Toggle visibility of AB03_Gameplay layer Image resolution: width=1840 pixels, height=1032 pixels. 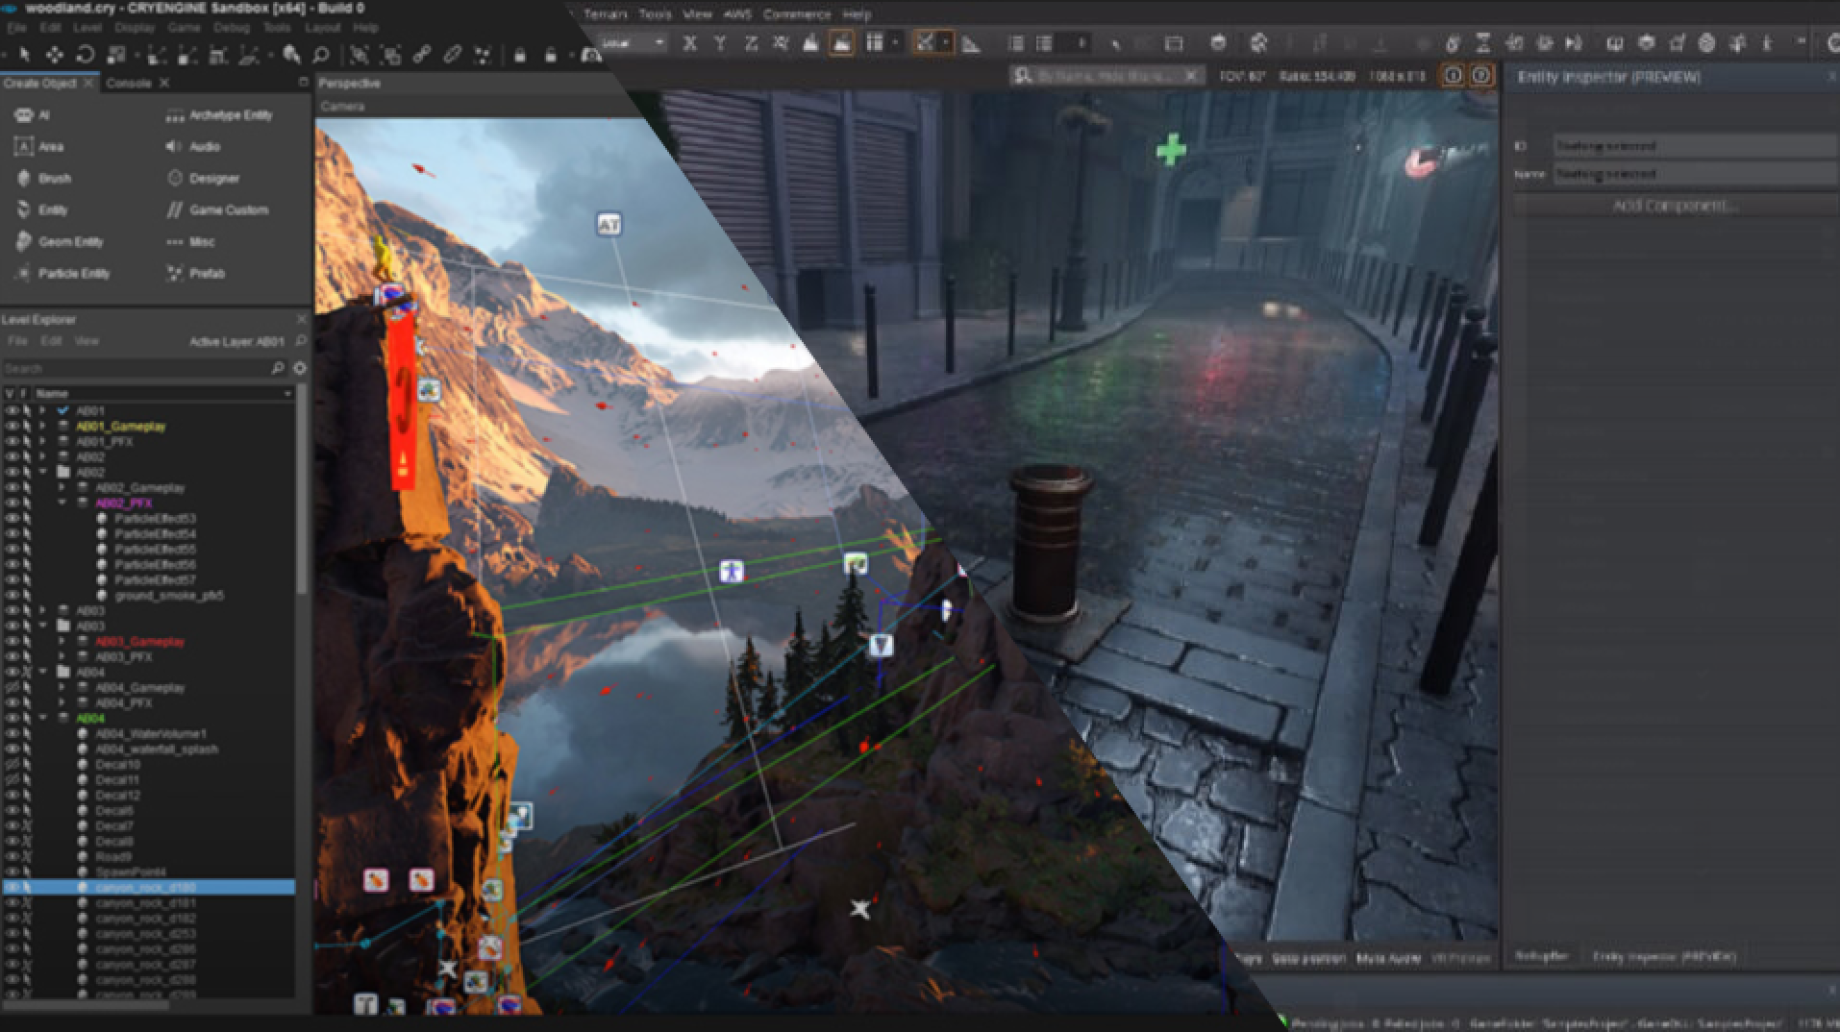coord(11,641)
